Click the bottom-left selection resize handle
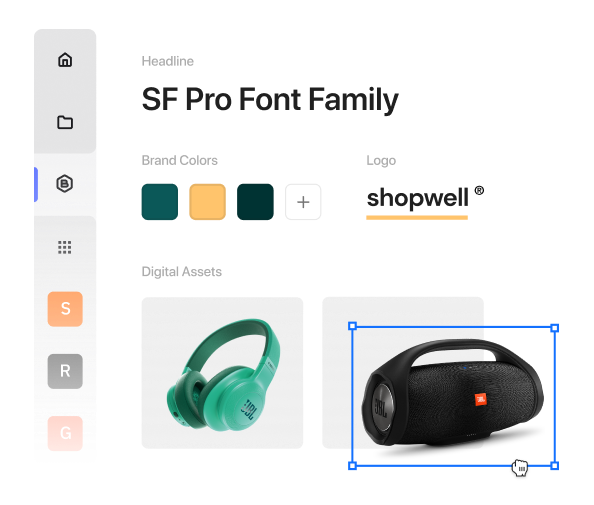 point(352,466)
